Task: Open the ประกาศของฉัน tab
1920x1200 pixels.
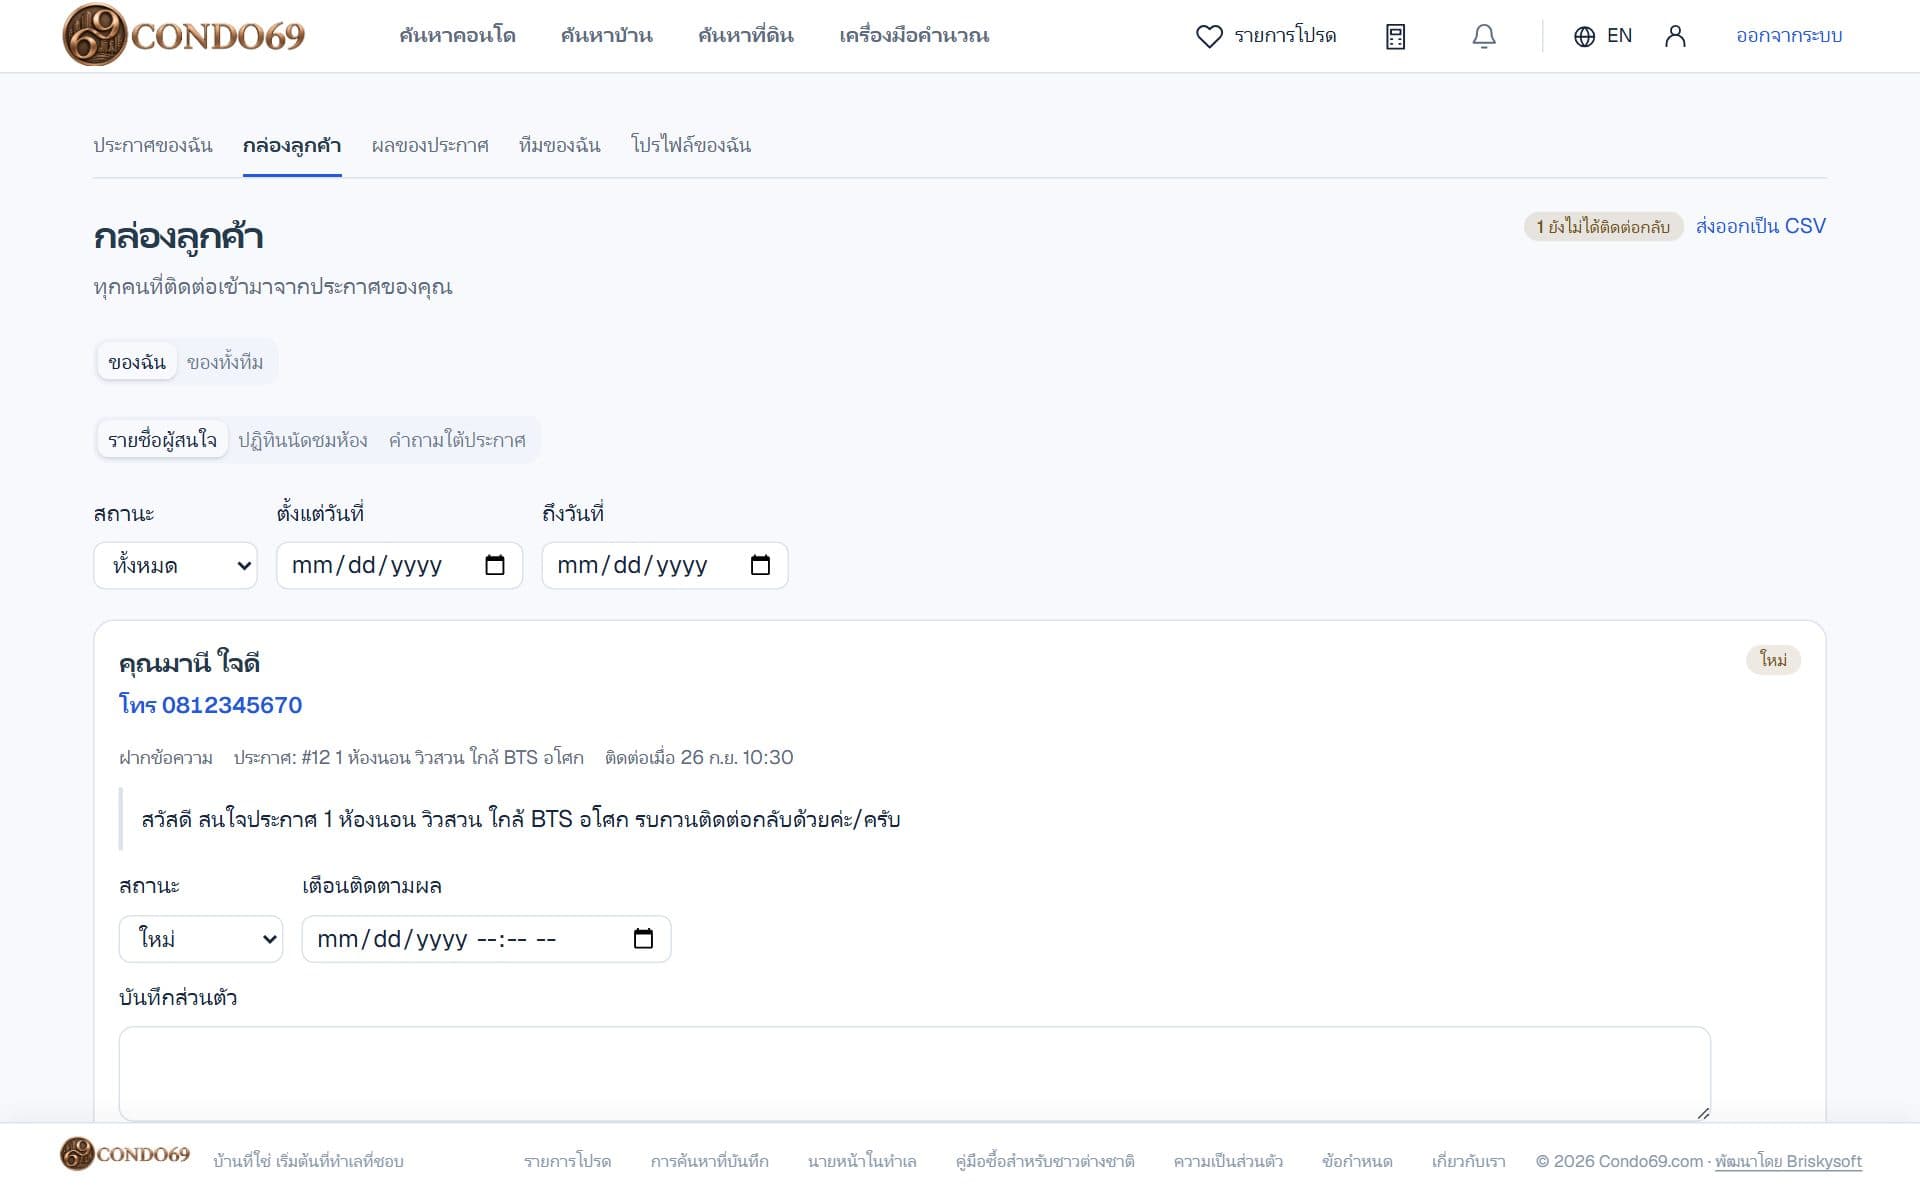Action: (x=153, y=146)
